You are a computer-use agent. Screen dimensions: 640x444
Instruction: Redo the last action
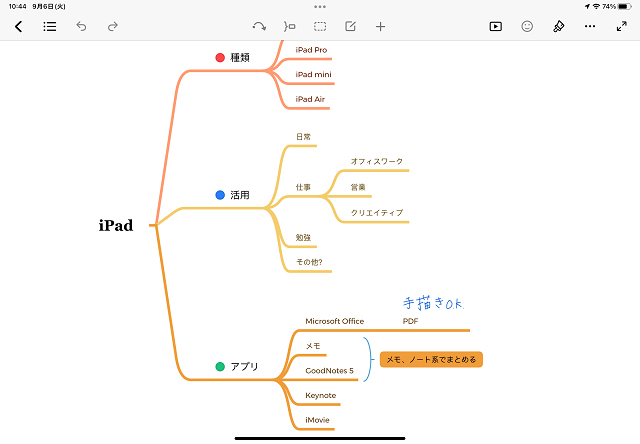pyautogui.click(x=113, y=27)
